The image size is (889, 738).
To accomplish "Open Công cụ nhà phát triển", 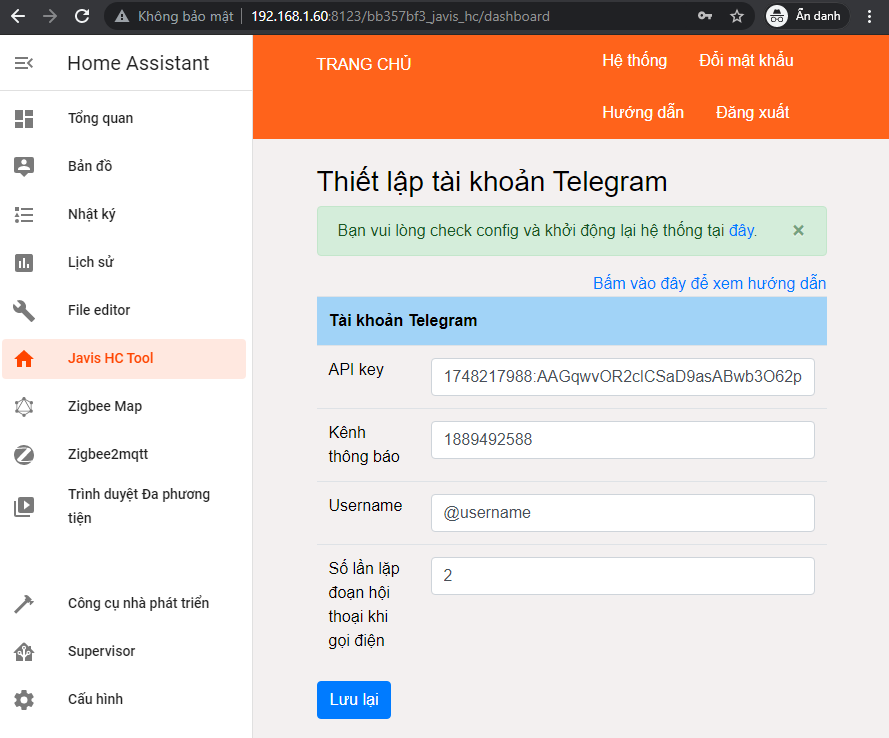I will click(x=124, y=604).
